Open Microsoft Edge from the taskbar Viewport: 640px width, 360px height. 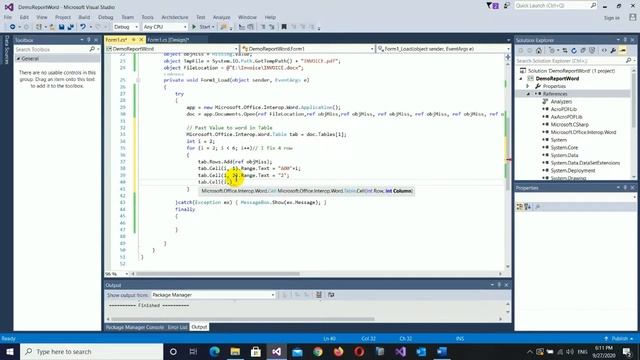pos(214,351)
